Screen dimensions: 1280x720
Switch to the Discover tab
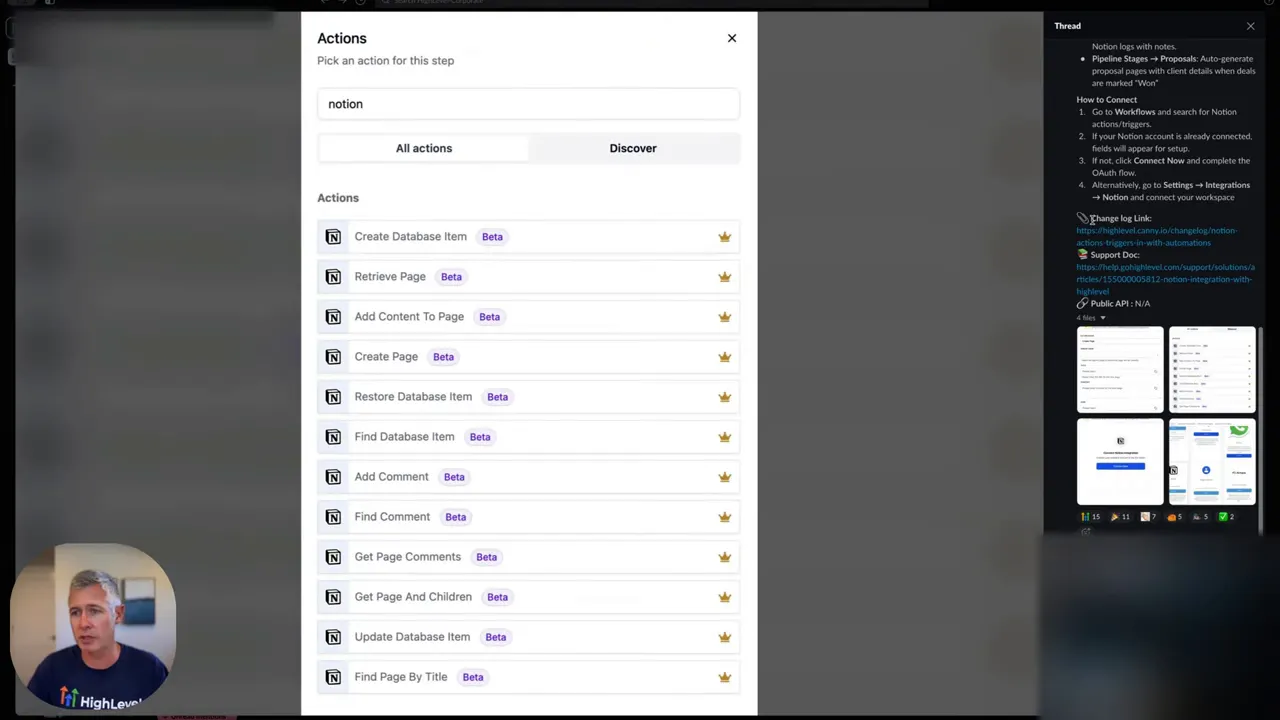tap(632, 147)
